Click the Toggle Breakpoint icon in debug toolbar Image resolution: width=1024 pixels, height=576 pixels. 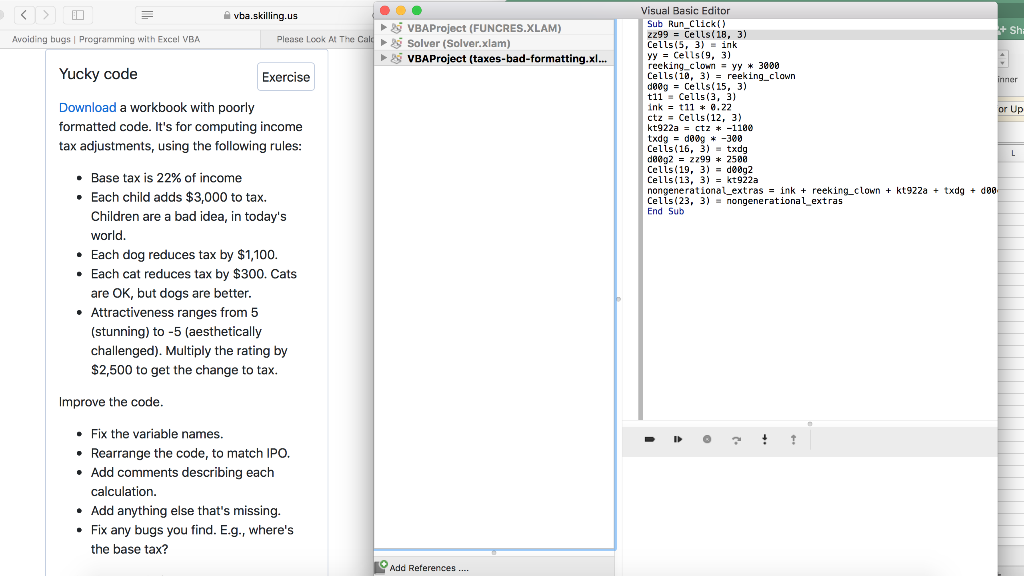649,440
